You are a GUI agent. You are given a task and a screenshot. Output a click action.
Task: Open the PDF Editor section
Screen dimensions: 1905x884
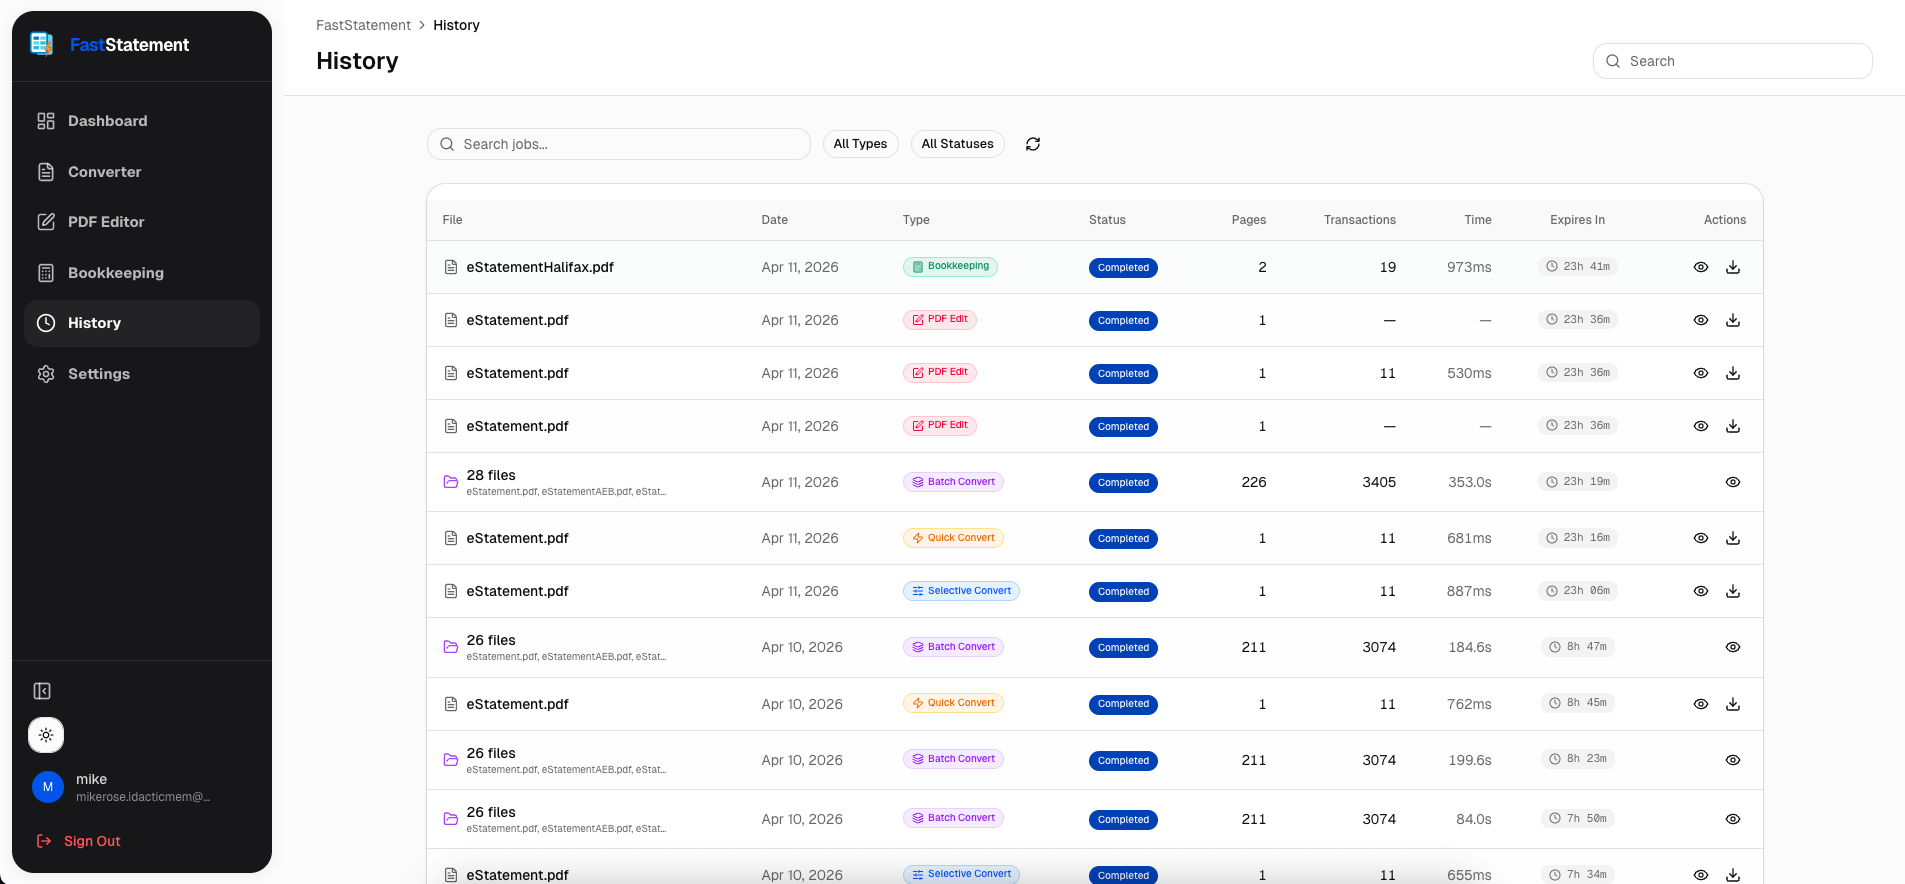click(106, 222)
